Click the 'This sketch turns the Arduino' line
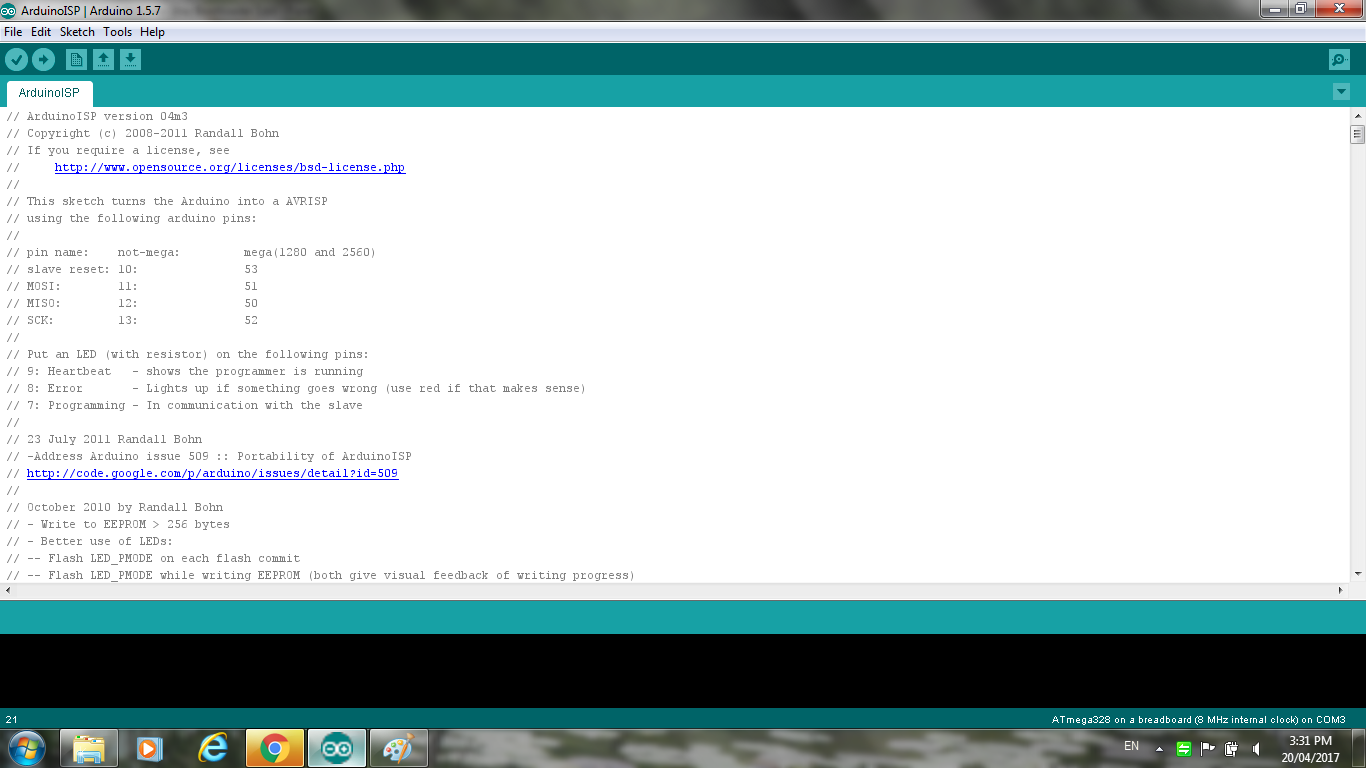This screenshot has width=1366, height=768. pyautogui.click(x=167, y=201)
